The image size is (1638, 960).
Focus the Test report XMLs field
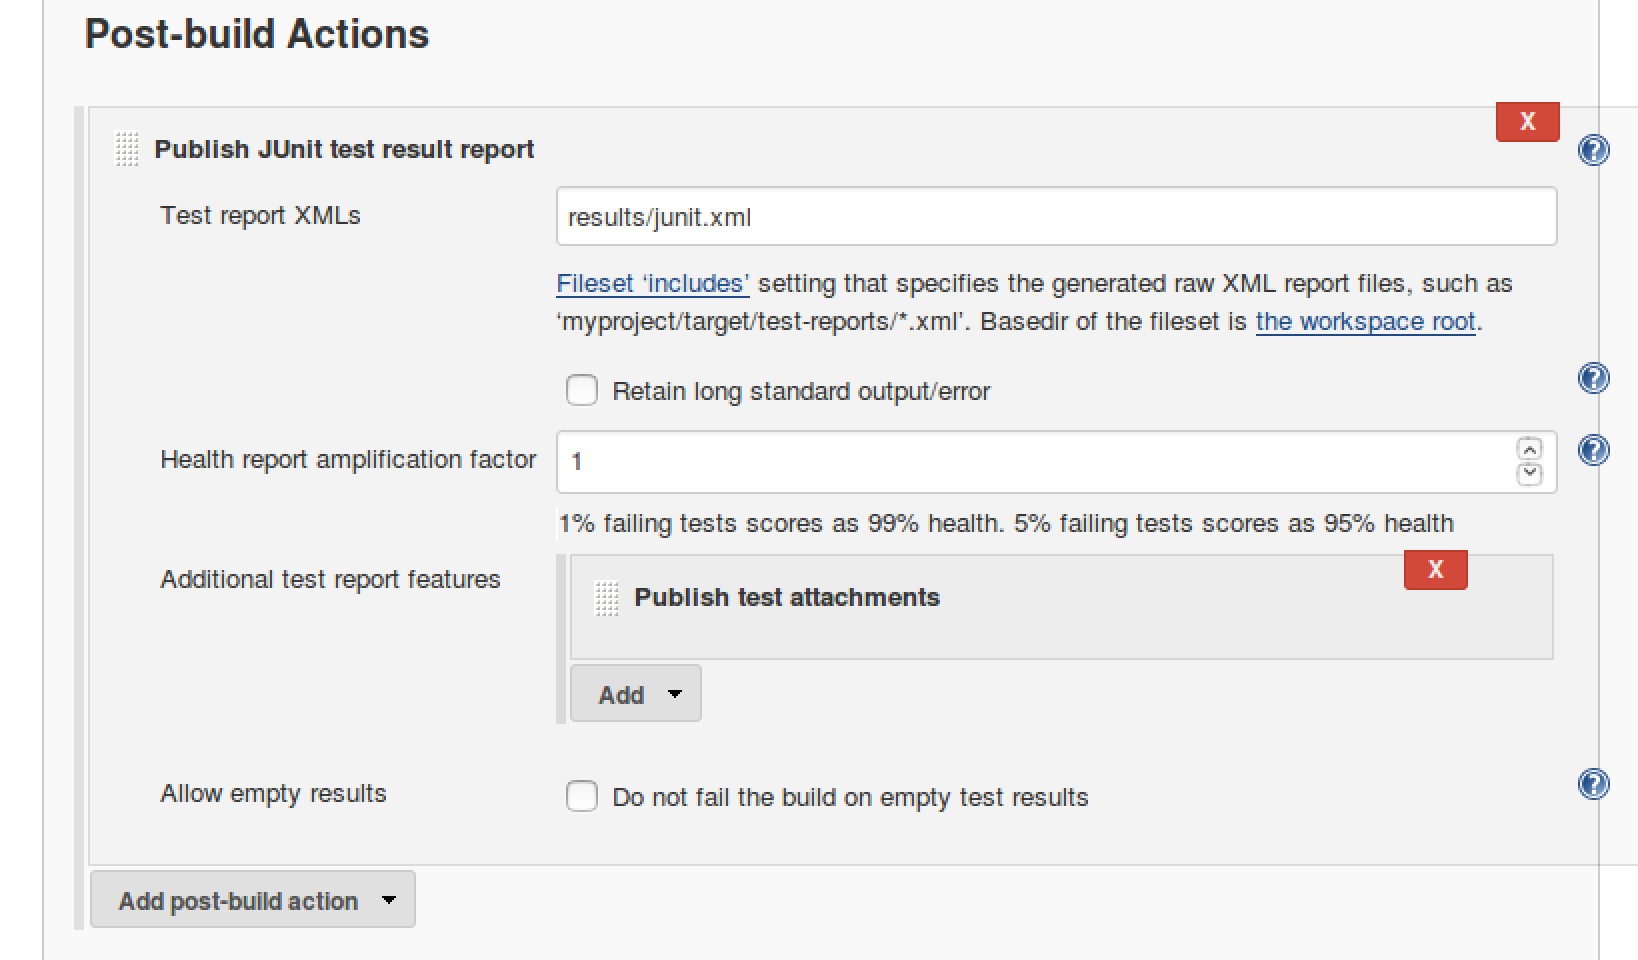(x=1056, y=216)
